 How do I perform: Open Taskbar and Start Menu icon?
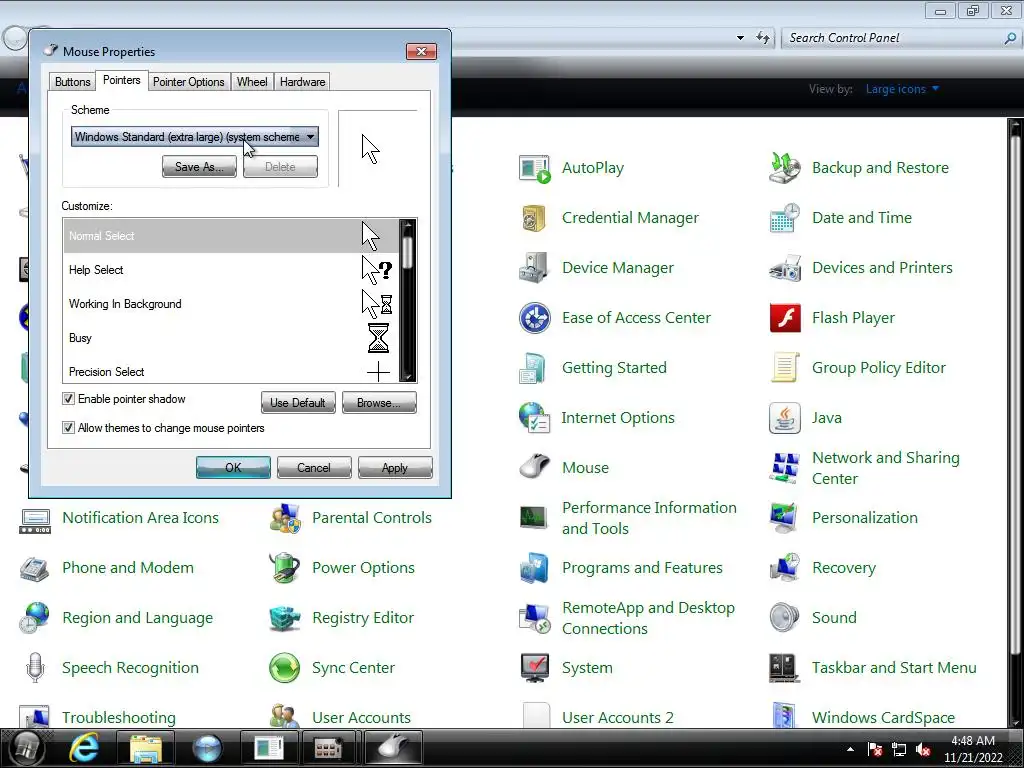[x=784, y=668]
